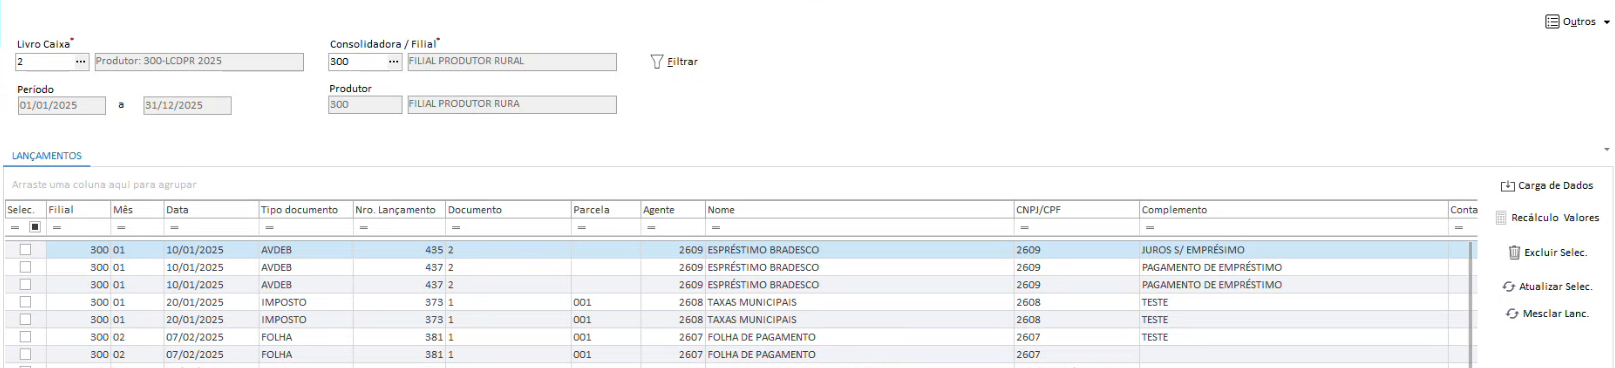This screenshot has height=368, width=1615.
Task: Select the 435 lançamento number cell
Action: pyautogui.click(x=399, y=250)
